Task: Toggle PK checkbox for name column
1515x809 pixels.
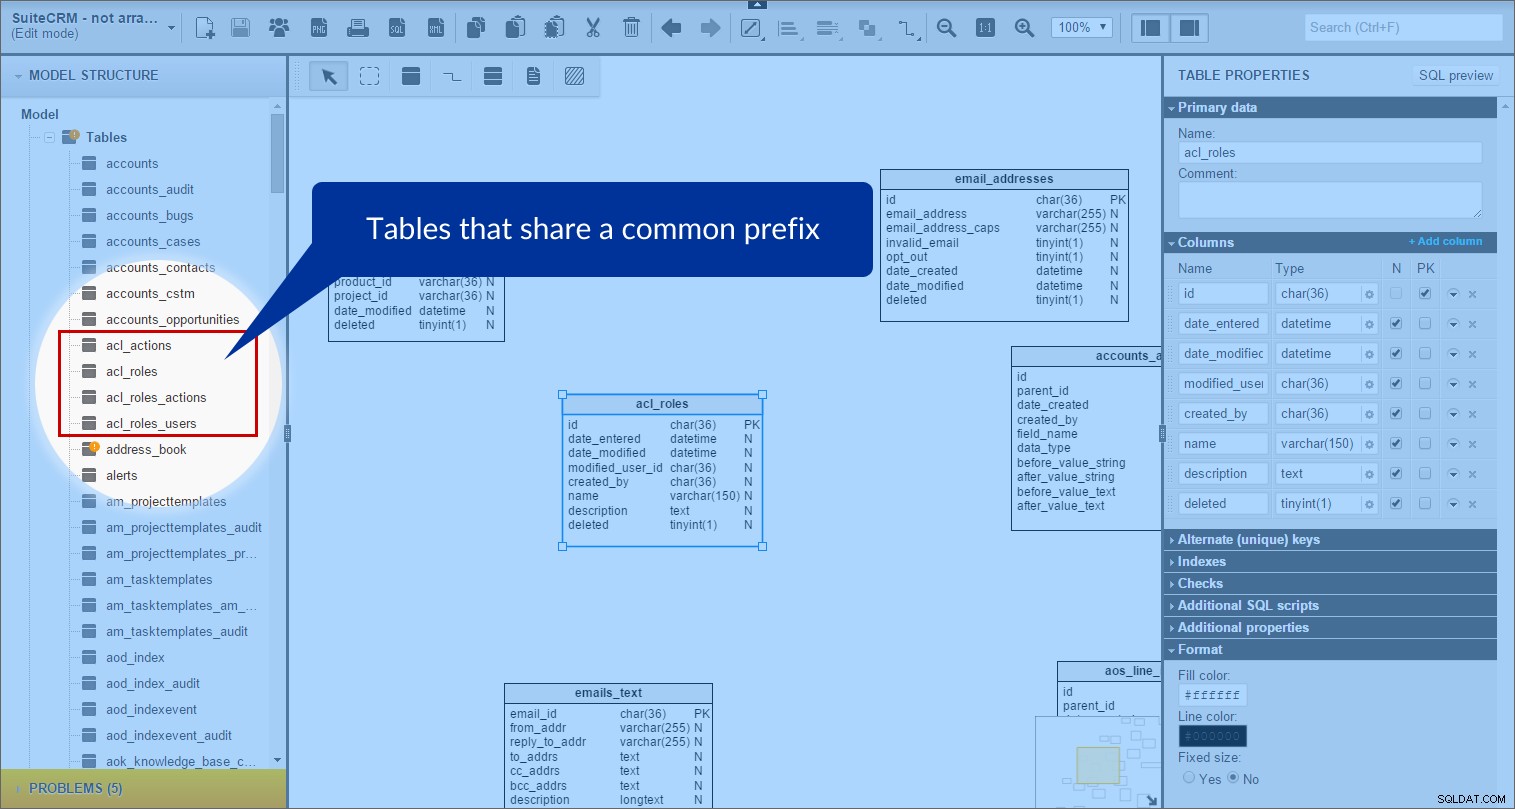Action: 1425,444
